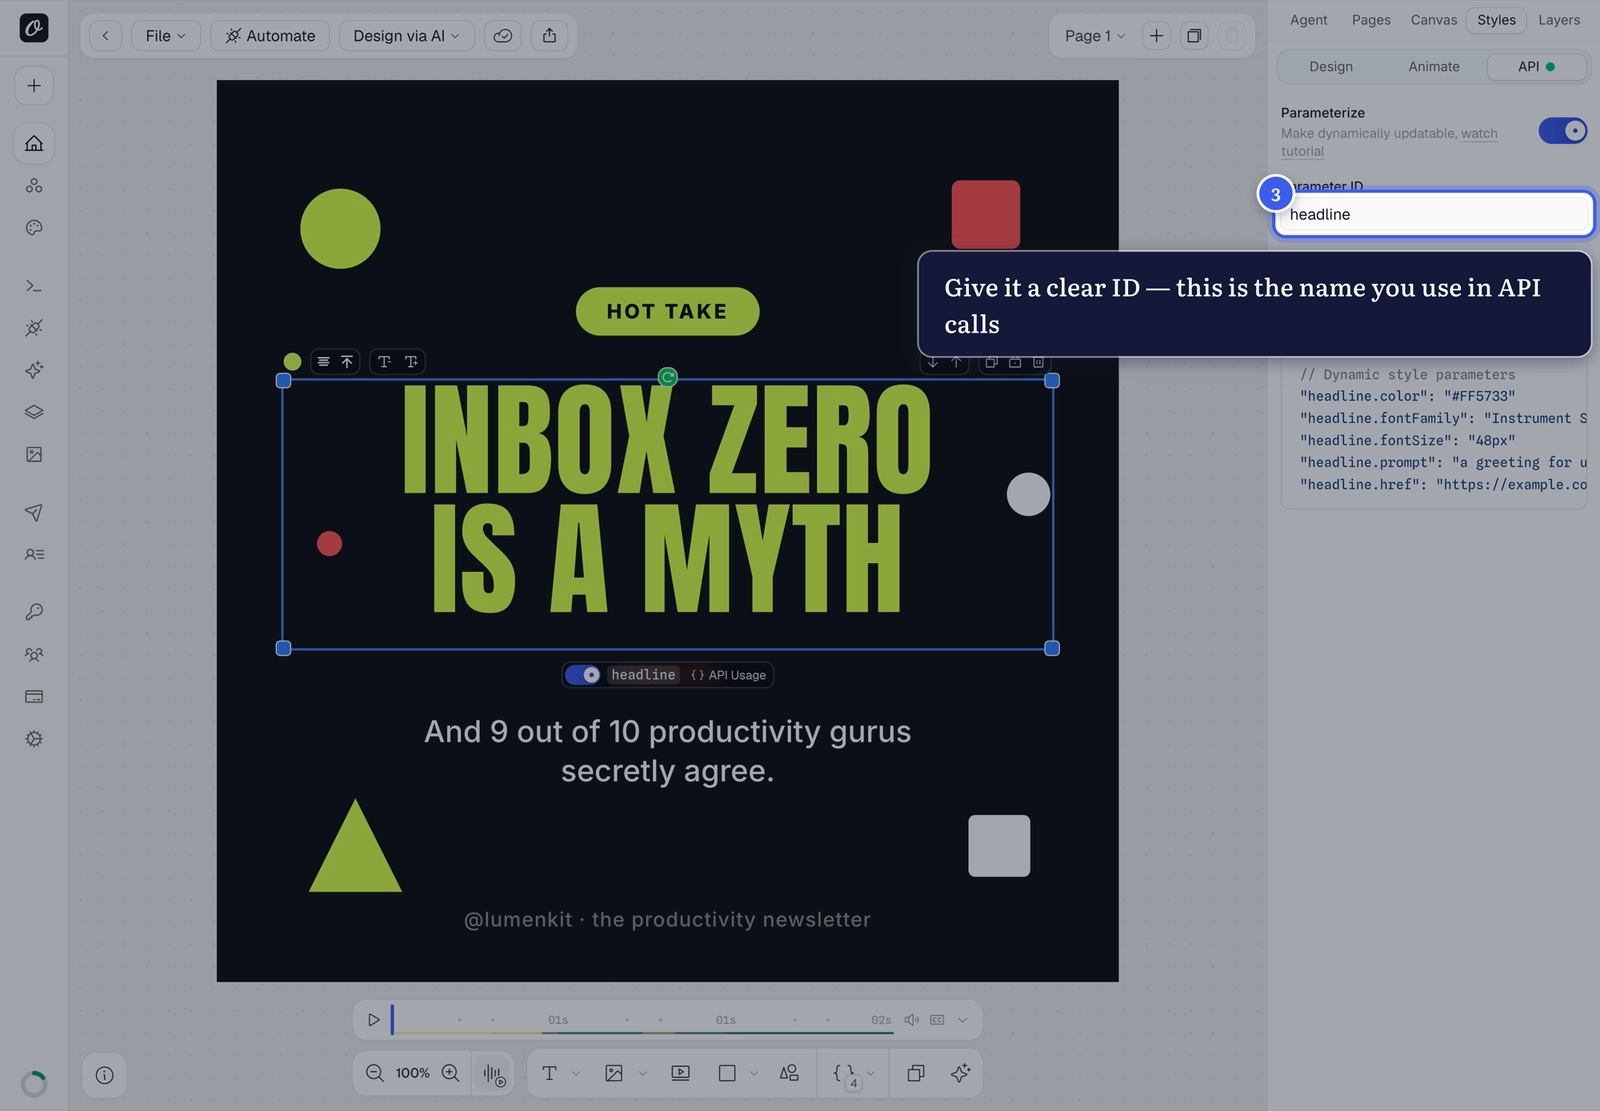Open the paper plane send sidebar icon
Screen dimensions: 1600x1111
(x=34, y=512)
